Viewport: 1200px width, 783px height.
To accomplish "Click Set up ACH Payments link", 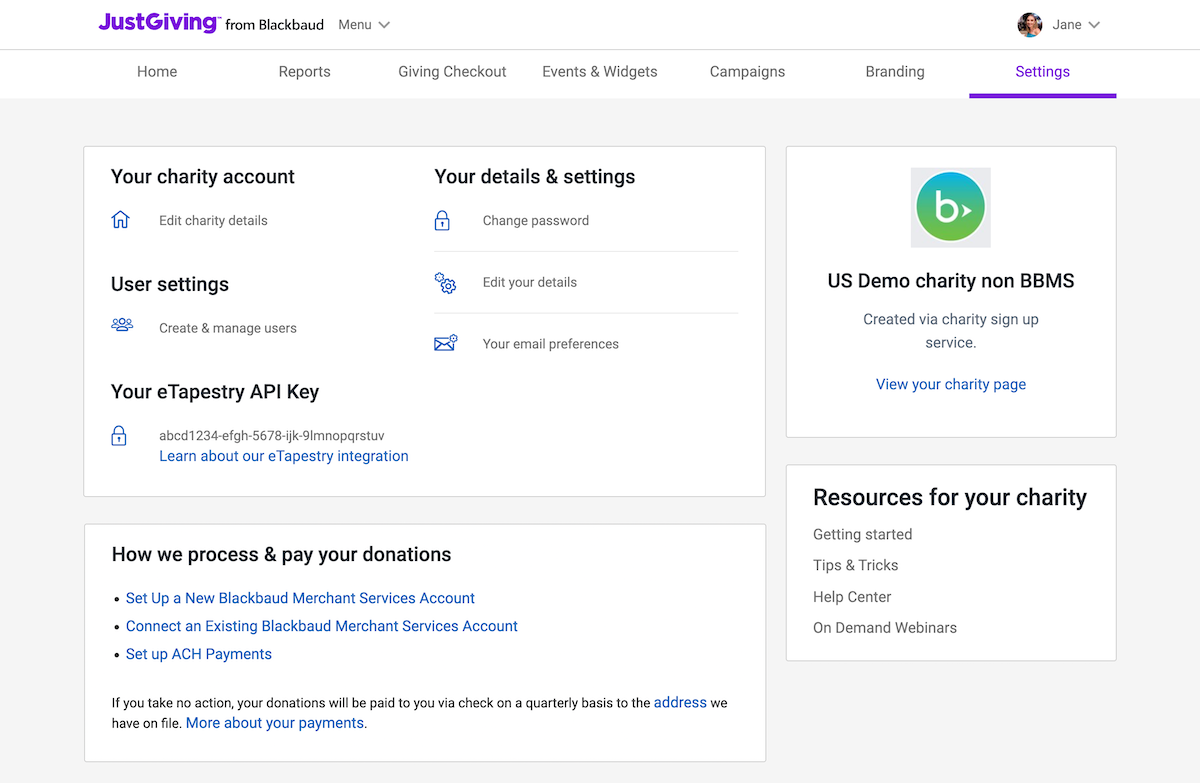I will coord(199,654).
